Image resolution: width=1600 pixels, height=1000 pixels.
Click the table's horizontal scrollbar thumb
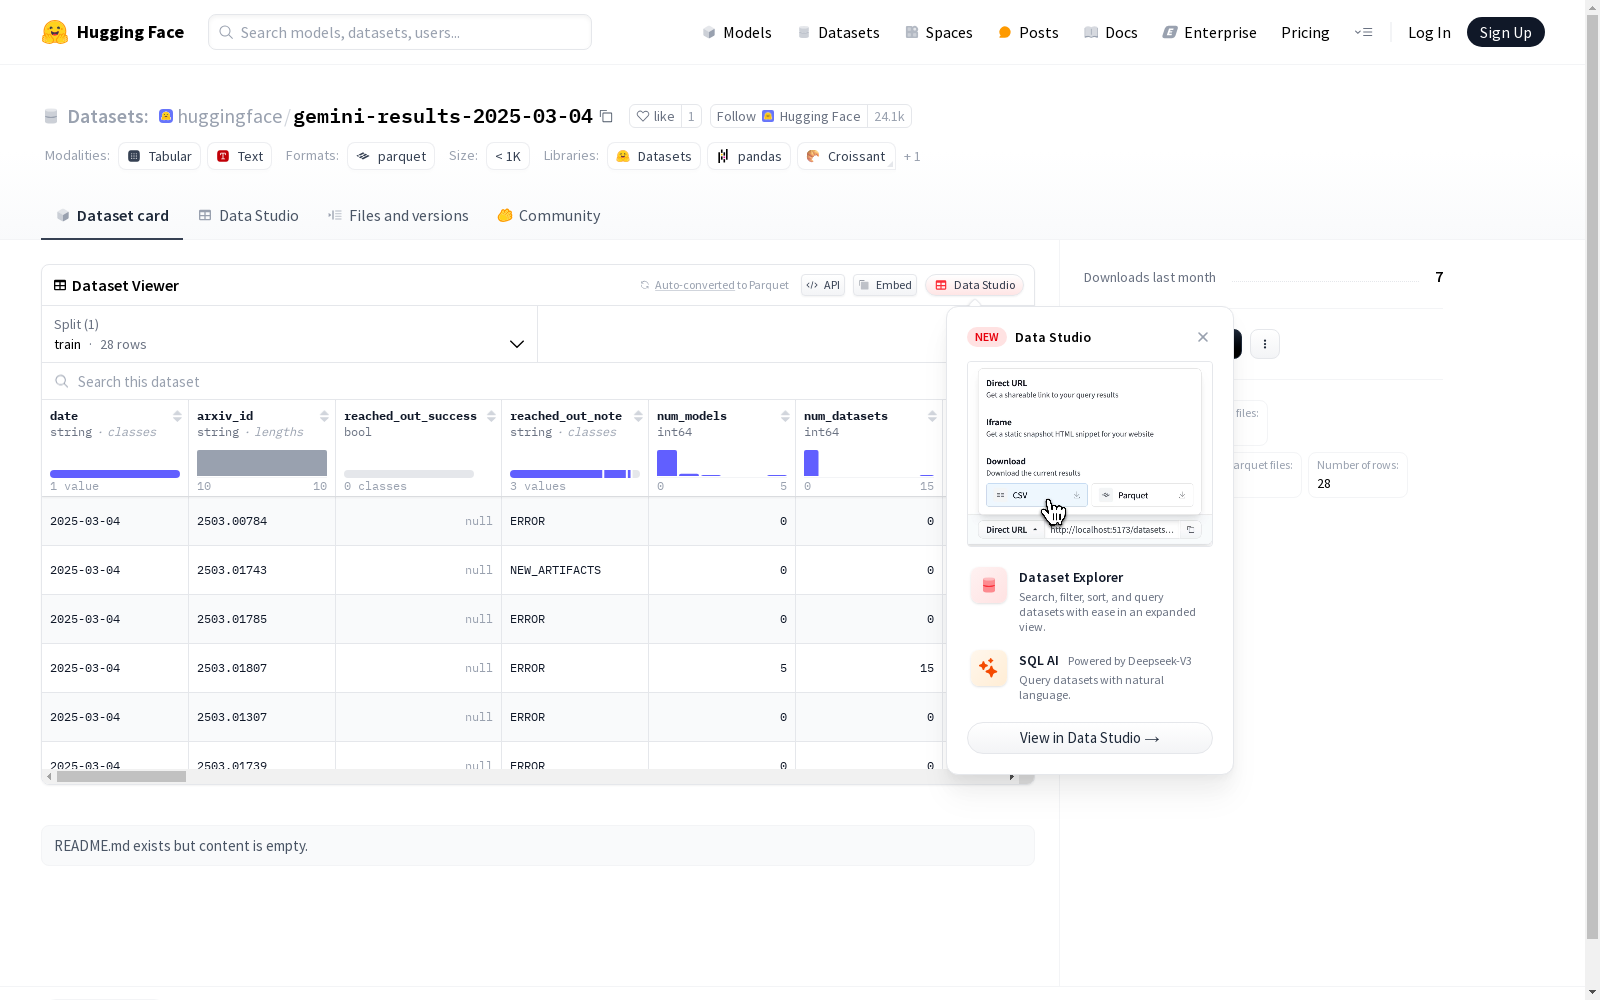121,776
